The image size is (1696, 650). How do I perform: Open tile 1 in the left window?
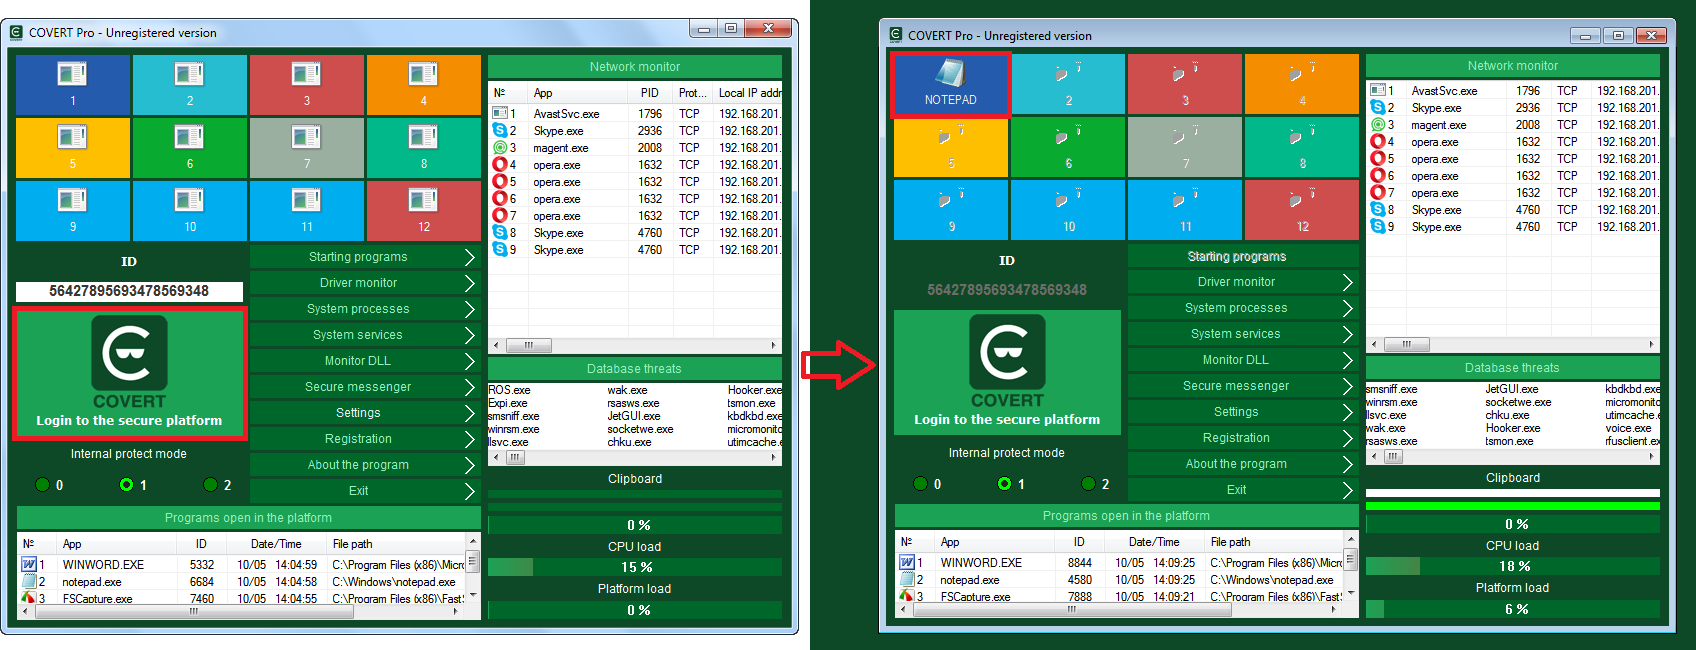pos(72,84)
